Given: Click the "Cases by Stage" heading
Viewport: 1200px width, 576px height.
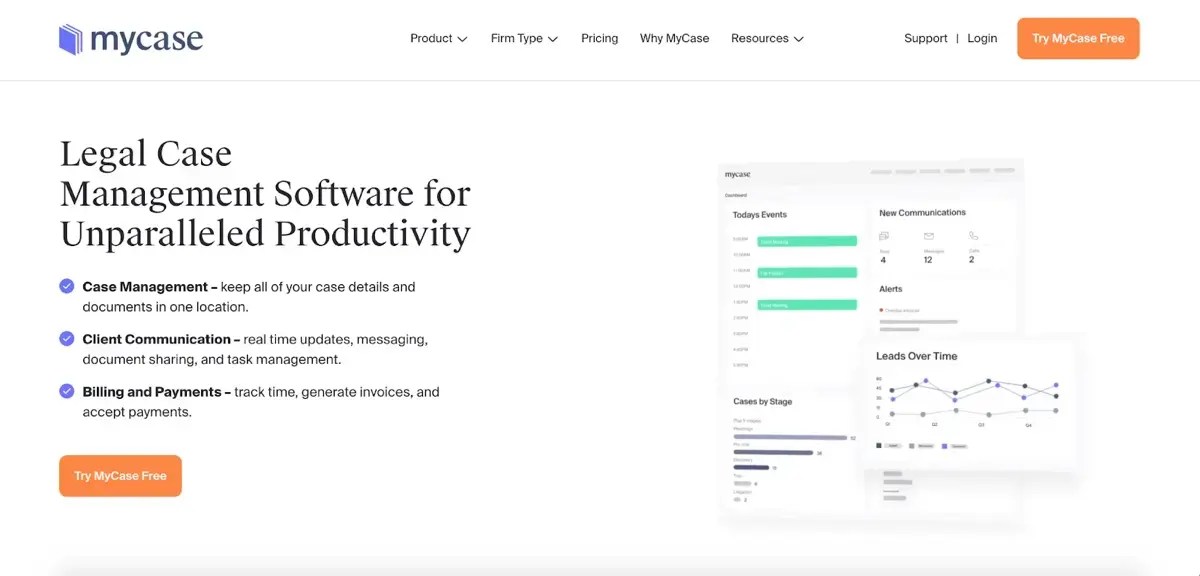Looking at the screenshot, I should (762, 402).
